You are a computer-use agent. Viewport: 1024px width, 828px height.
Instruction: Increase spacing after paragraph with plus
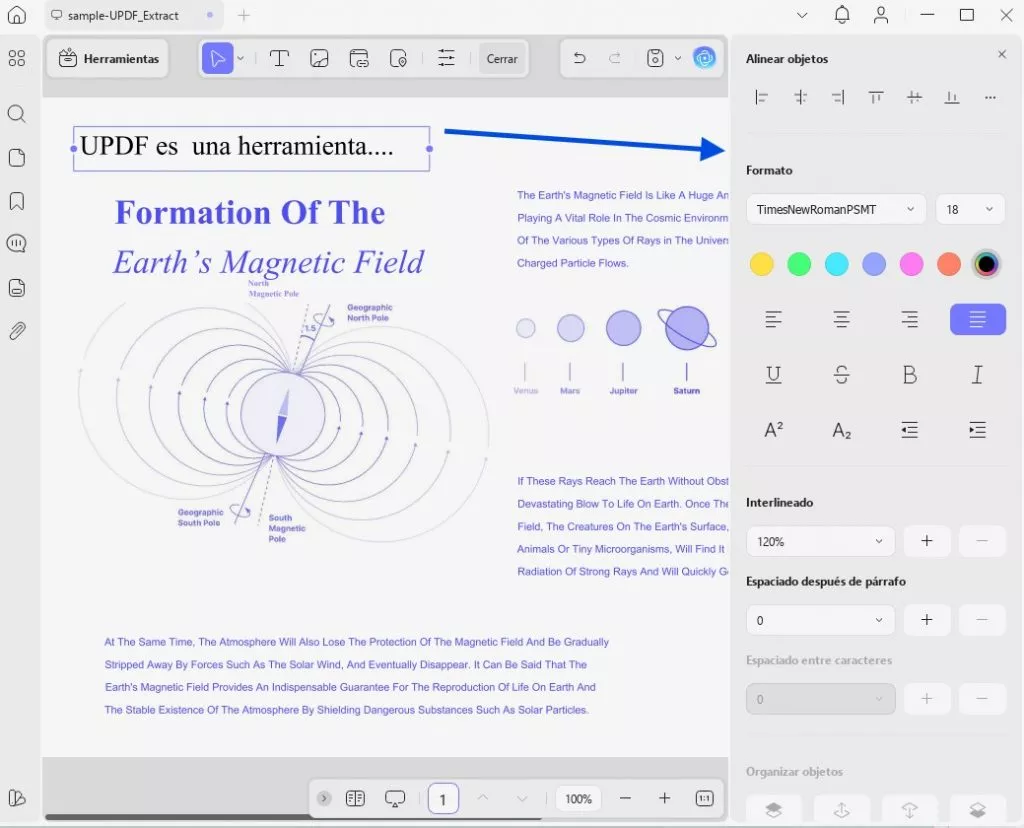coord(927,620)
